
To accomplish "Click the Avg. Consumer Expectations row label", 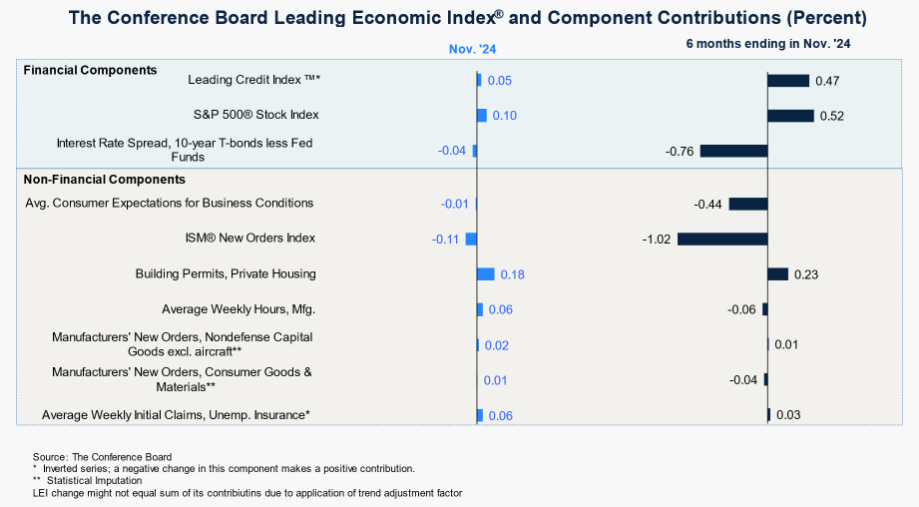I will [x=170, y=203].
